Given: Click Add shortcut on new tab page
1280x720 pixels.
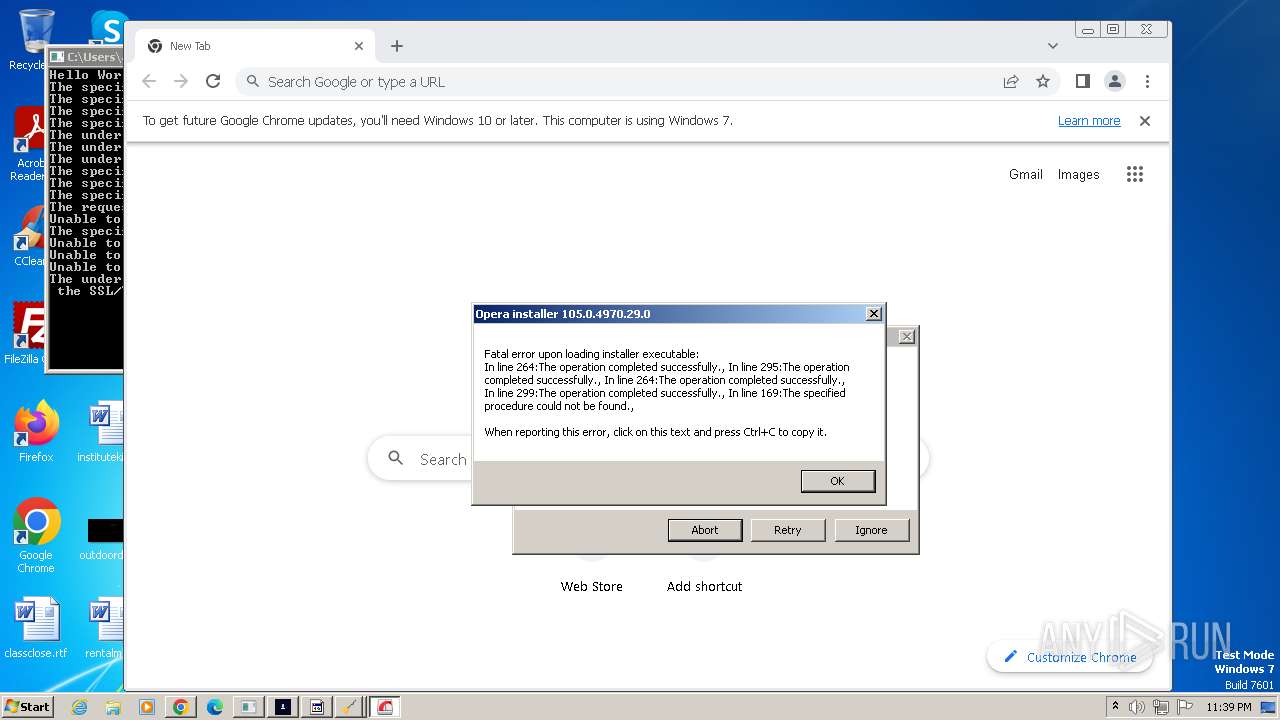Looking at the screenshot, I should [x=705, y=587].
